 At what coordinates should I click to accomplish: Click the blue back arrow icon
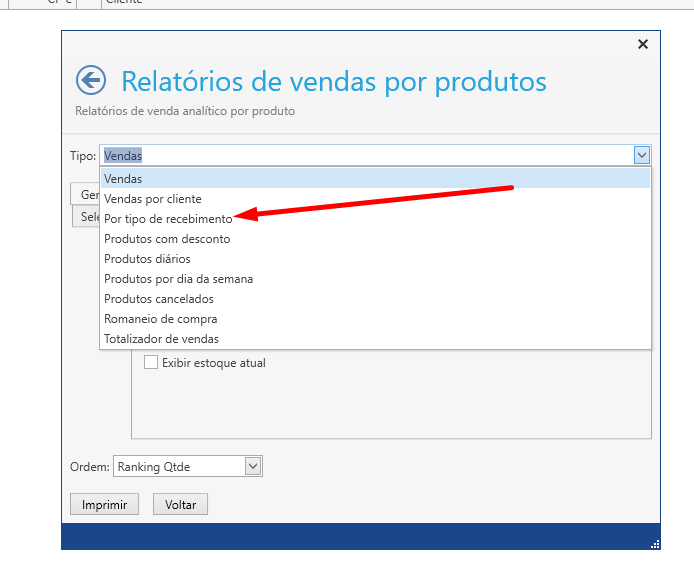[x=91, y=81]
